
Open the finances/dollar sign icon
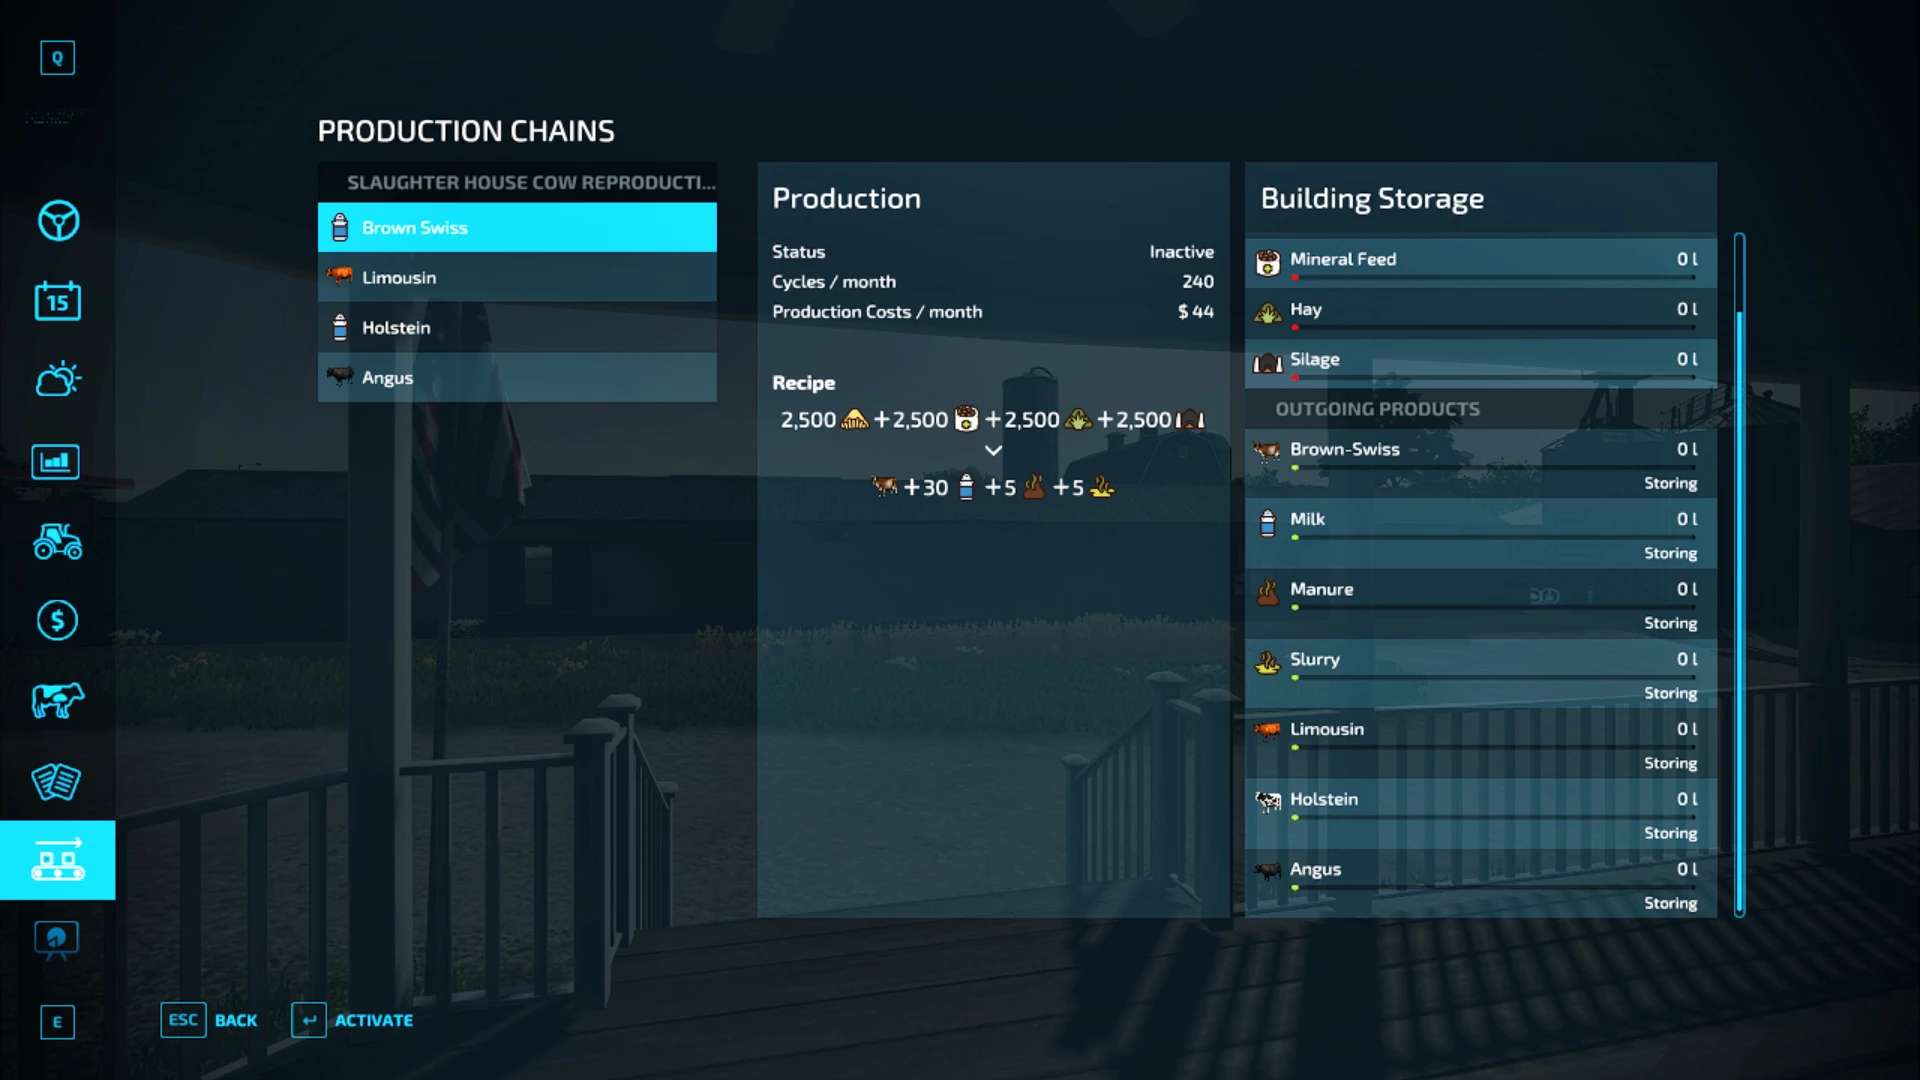click(x=57, y=620)
